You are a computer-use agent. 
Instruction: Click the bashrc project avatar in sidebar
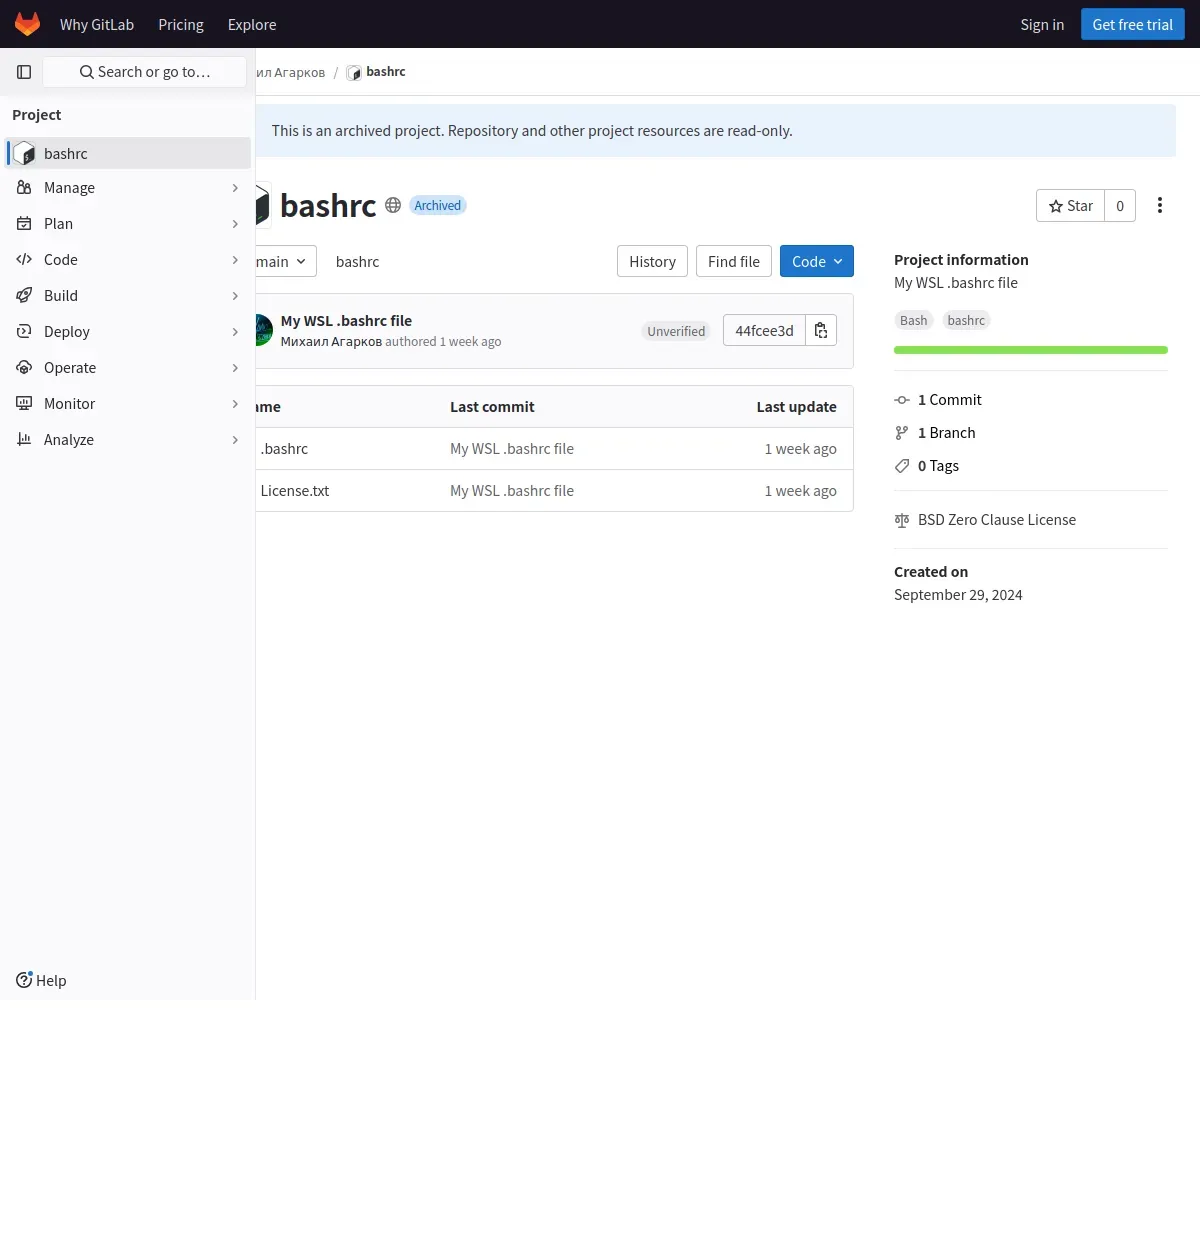(24, 154)
